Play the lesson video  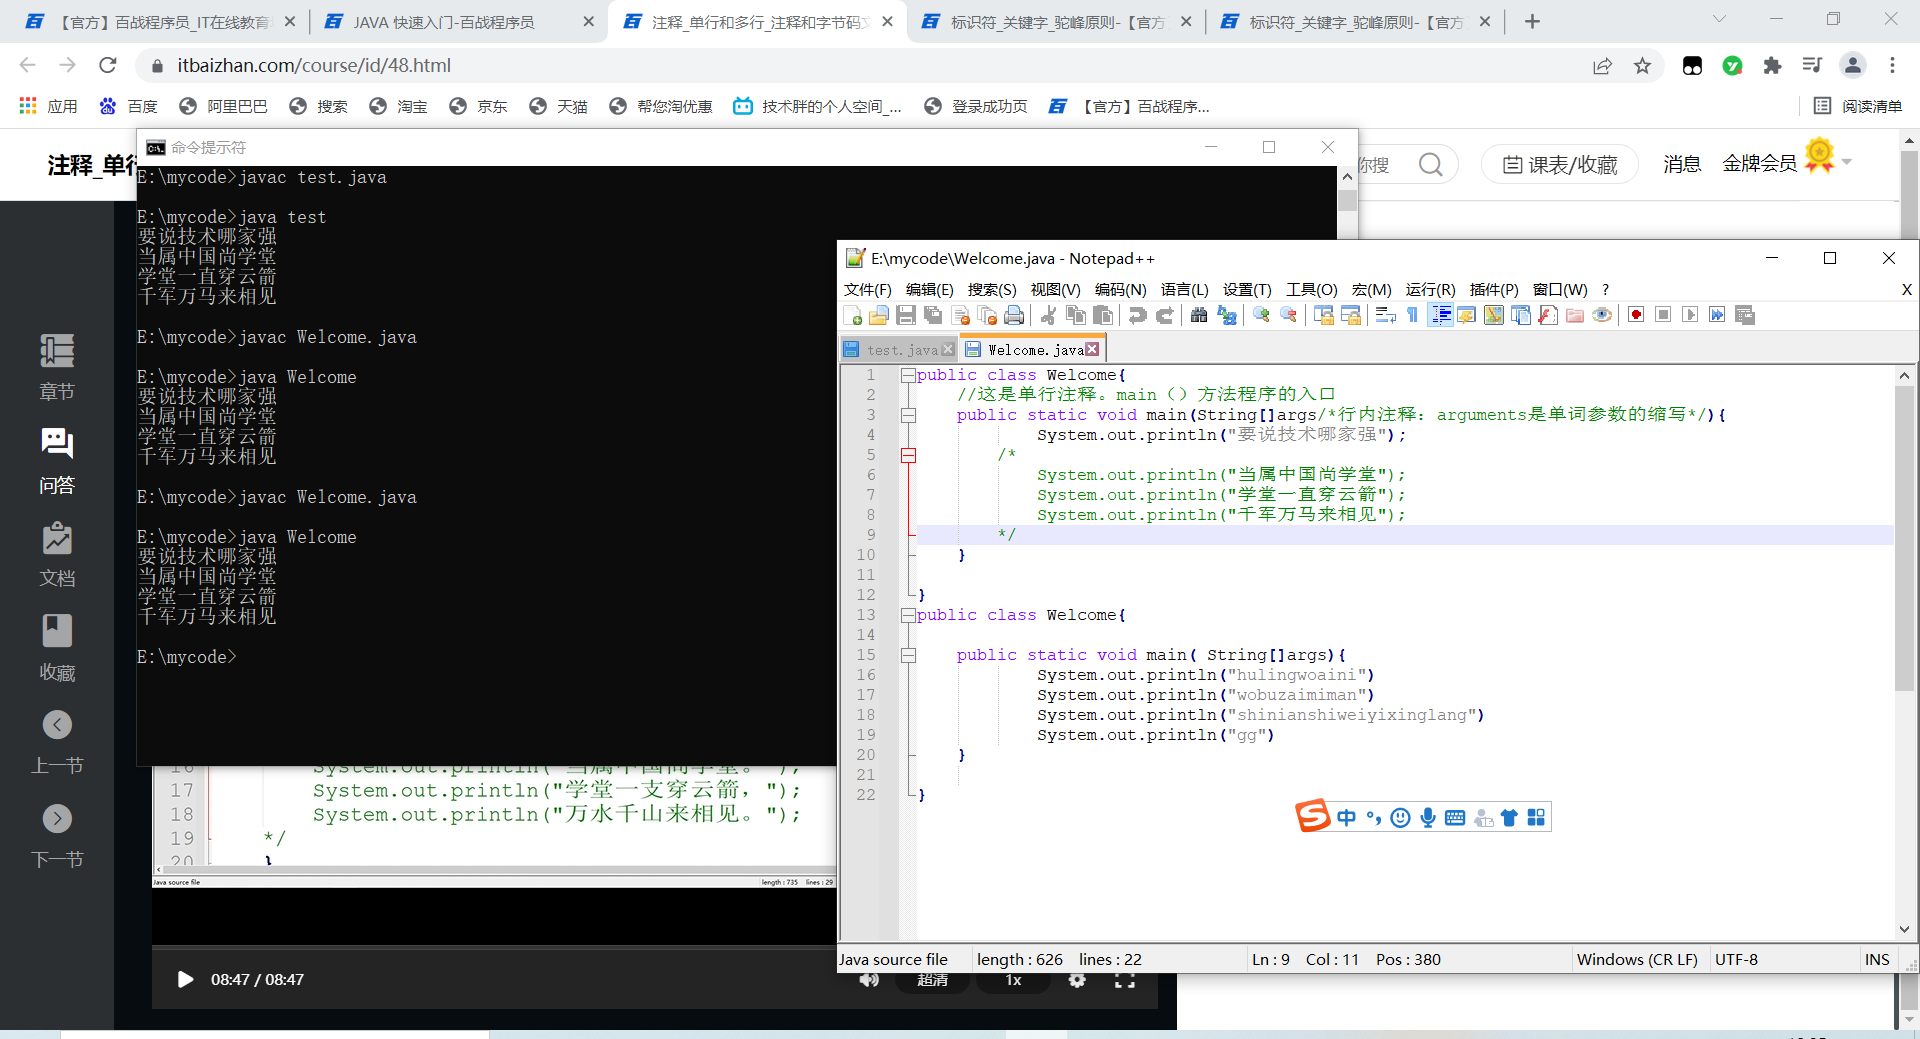click(185, 979)
